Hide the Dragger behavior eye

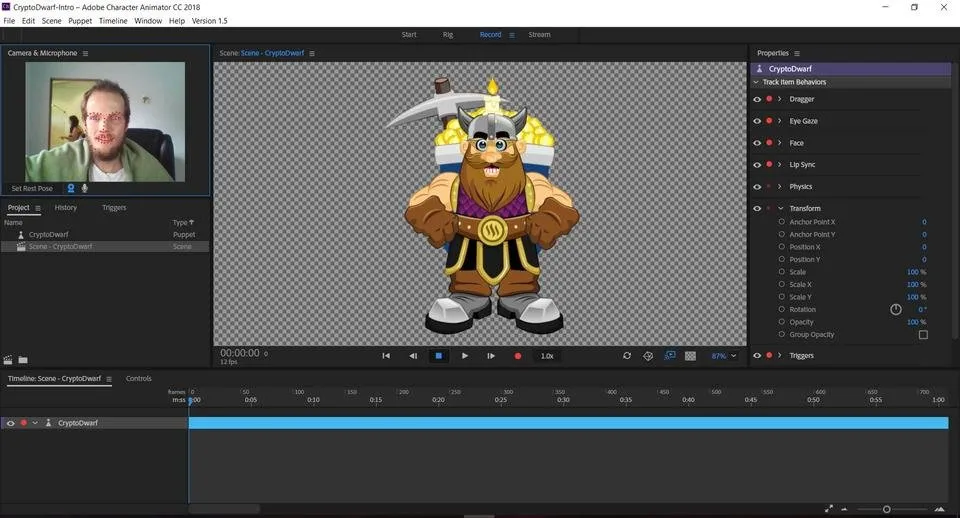pyautogui.click(x=757, y=99)
